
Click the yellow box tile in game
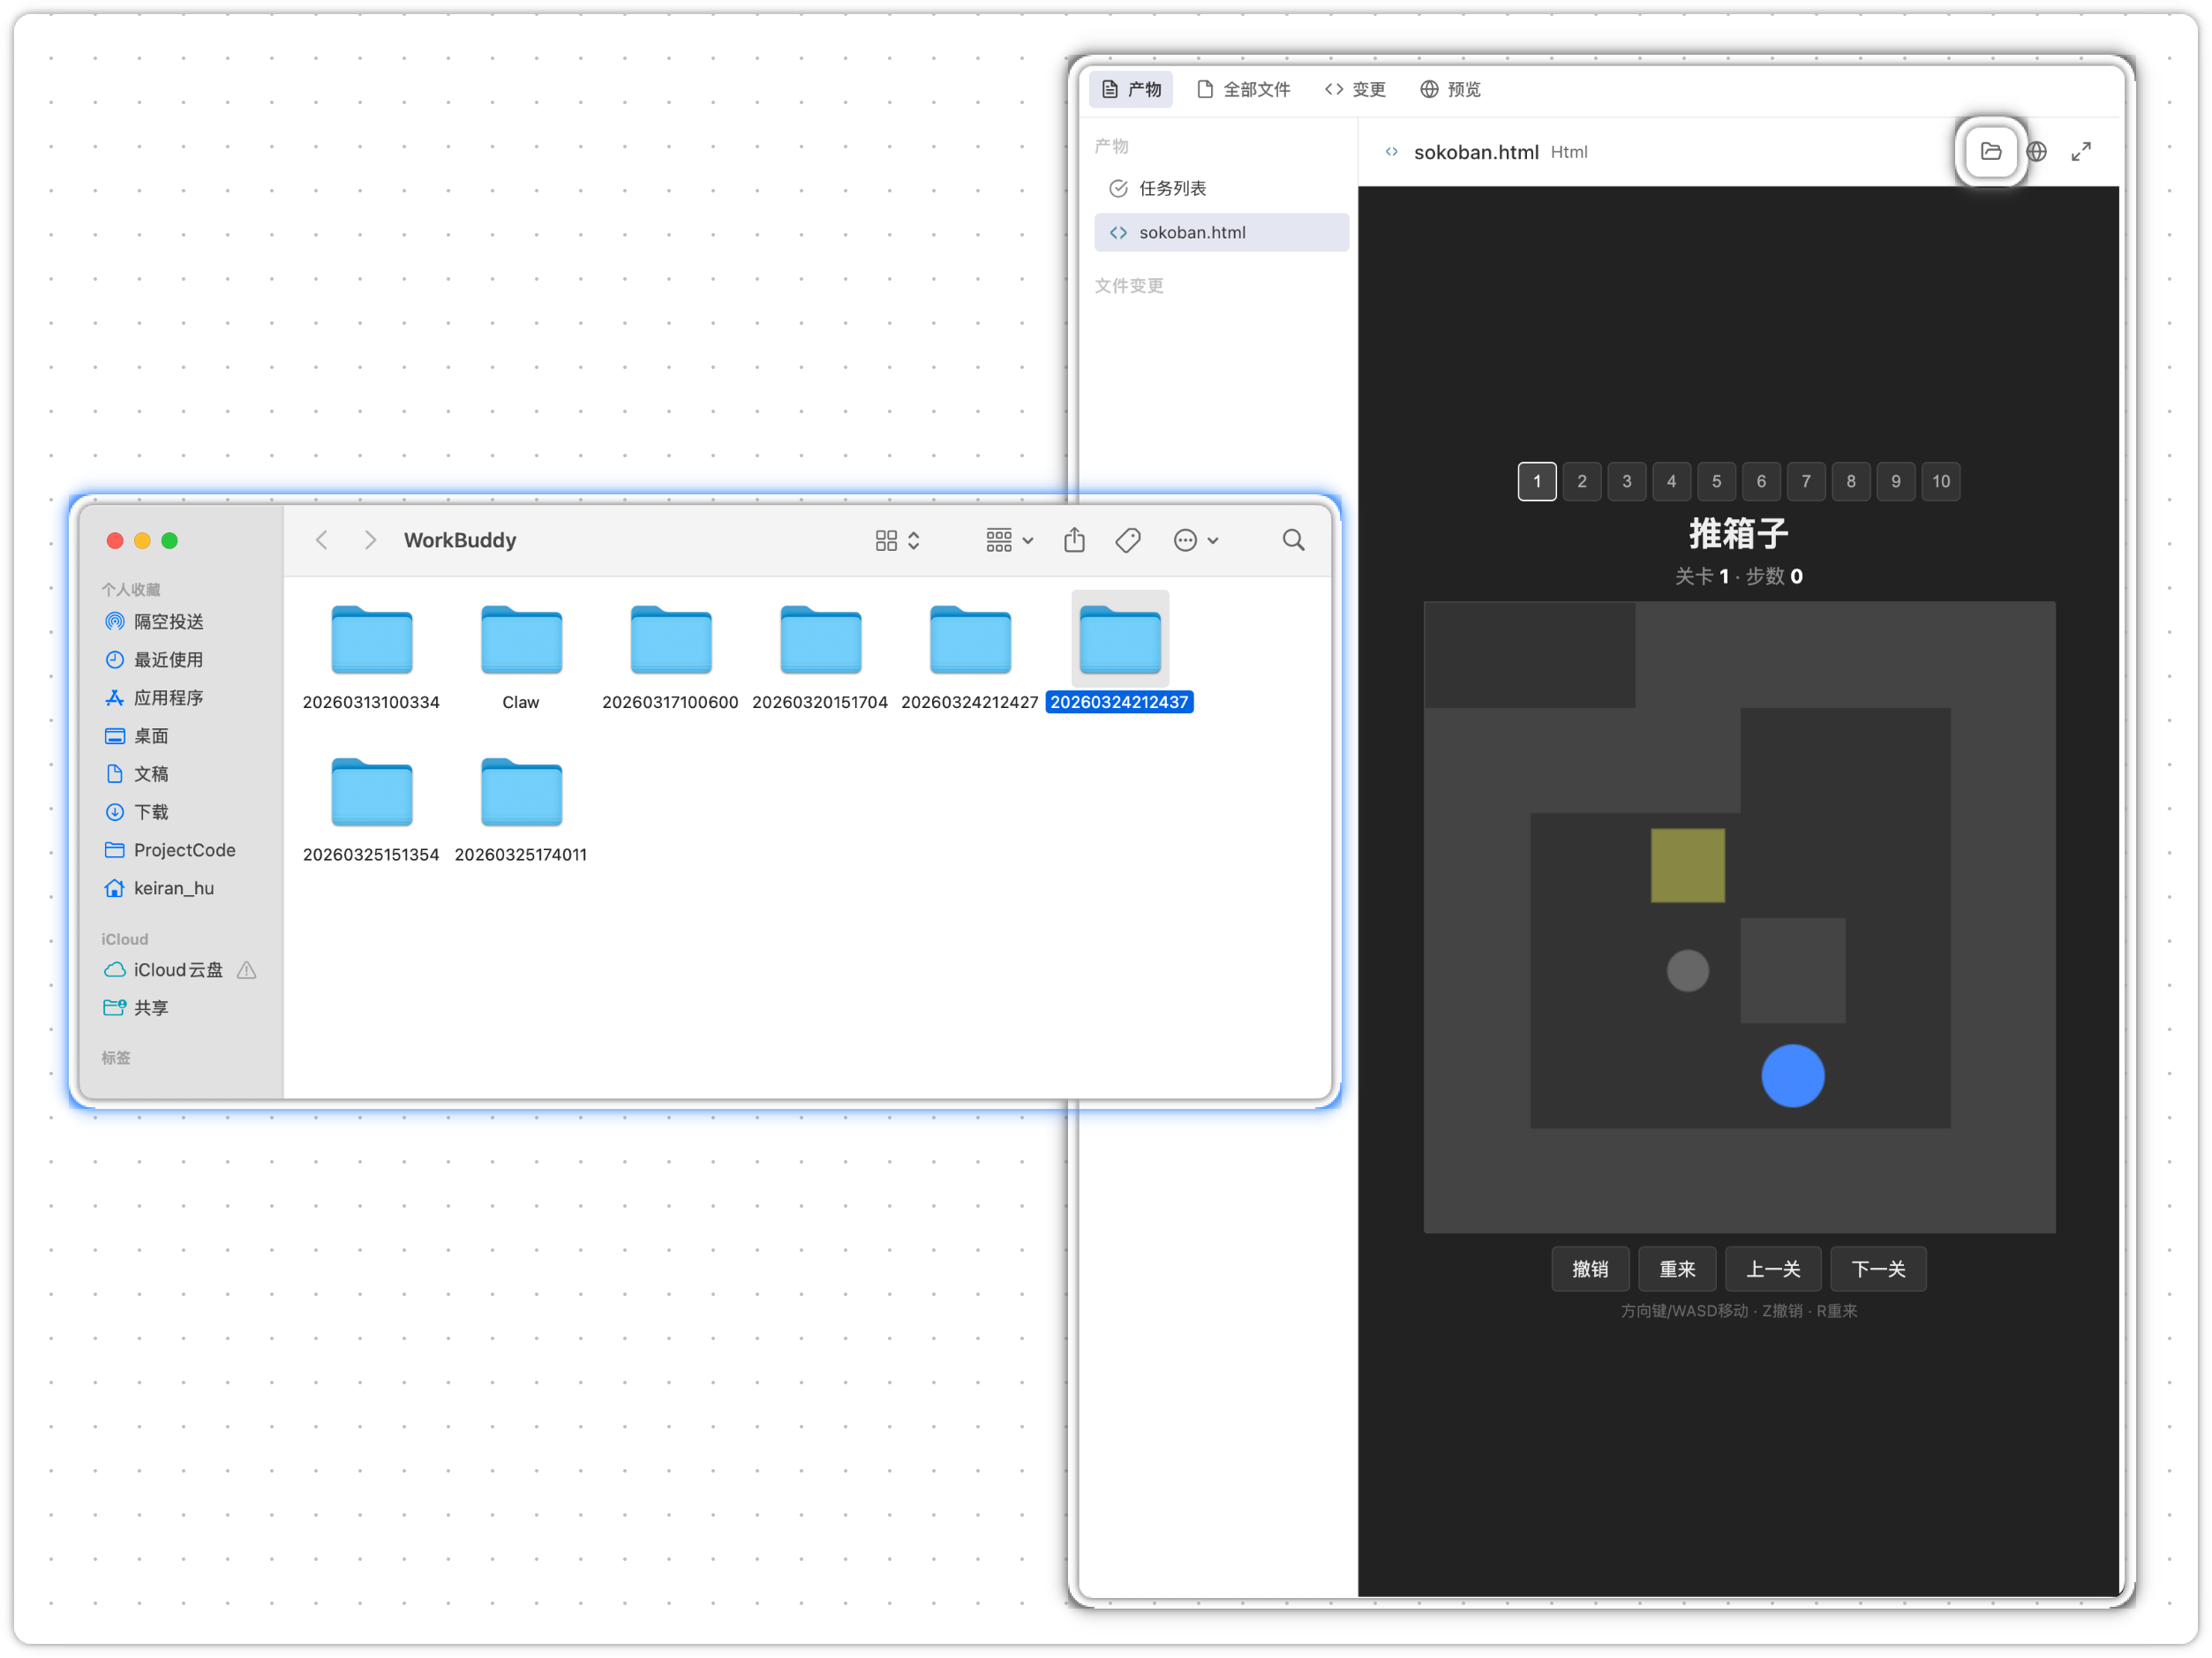[1687, 866]
